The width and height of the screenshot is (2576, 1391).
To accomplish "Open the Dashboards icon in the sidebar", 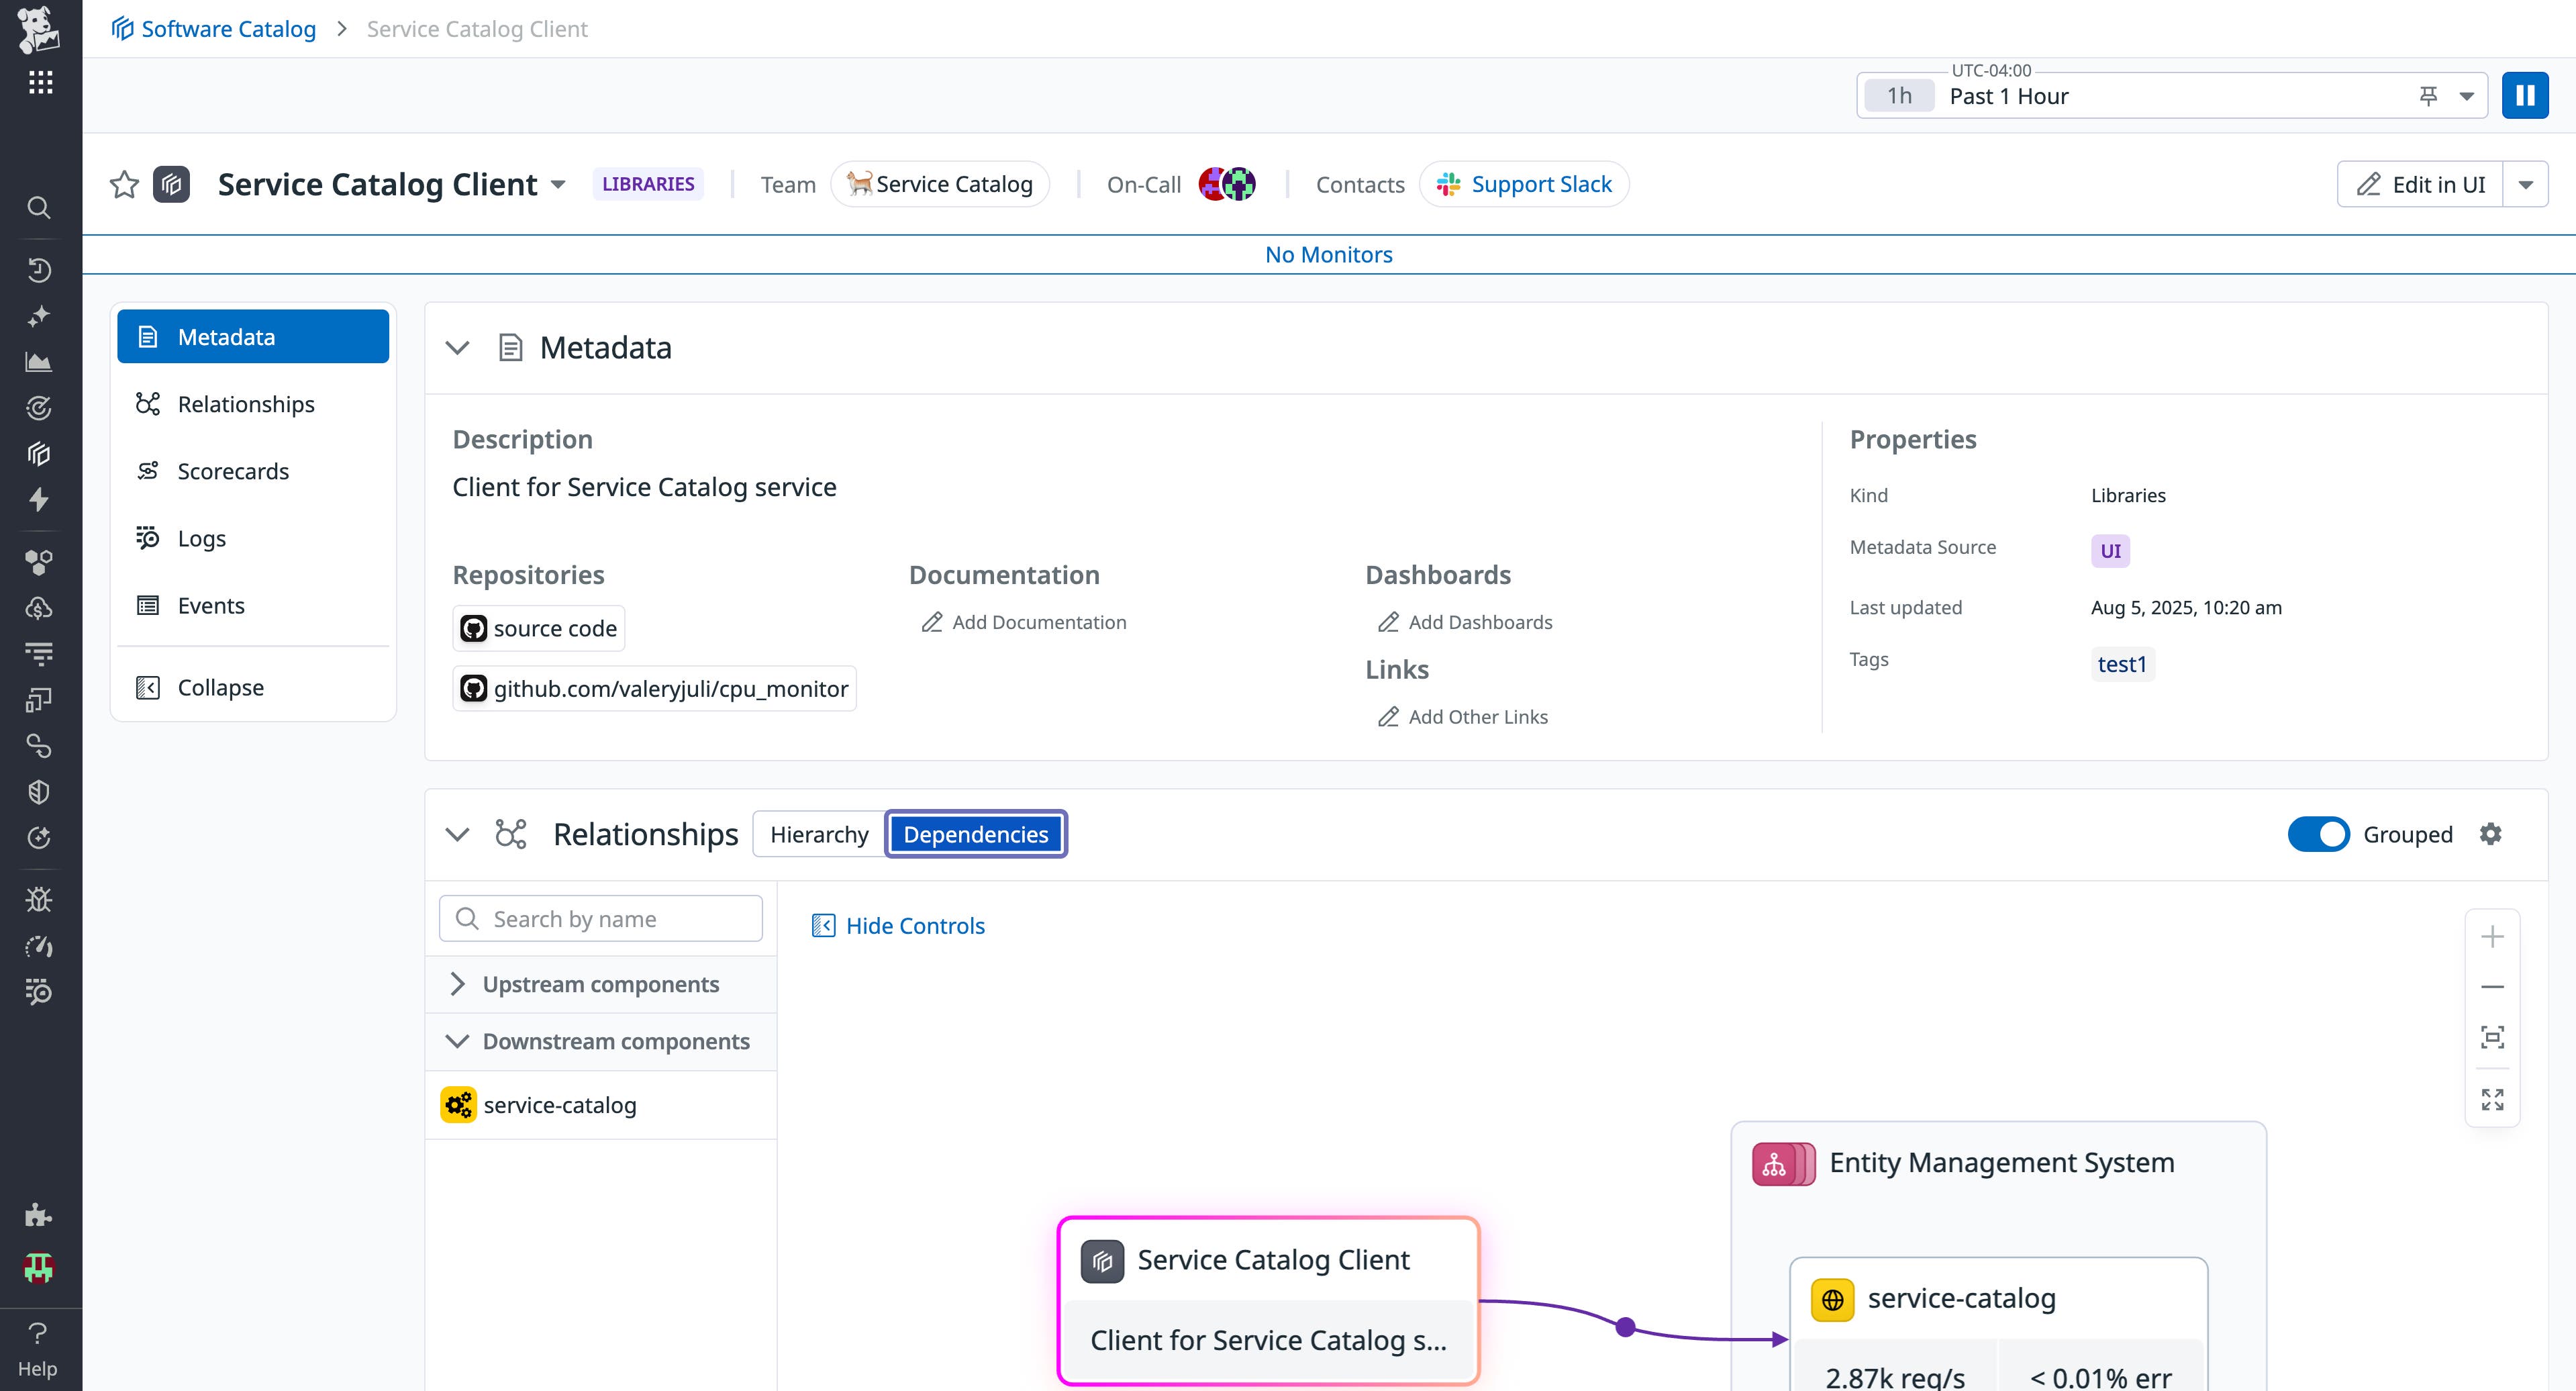I will click(x=38, y=362).
